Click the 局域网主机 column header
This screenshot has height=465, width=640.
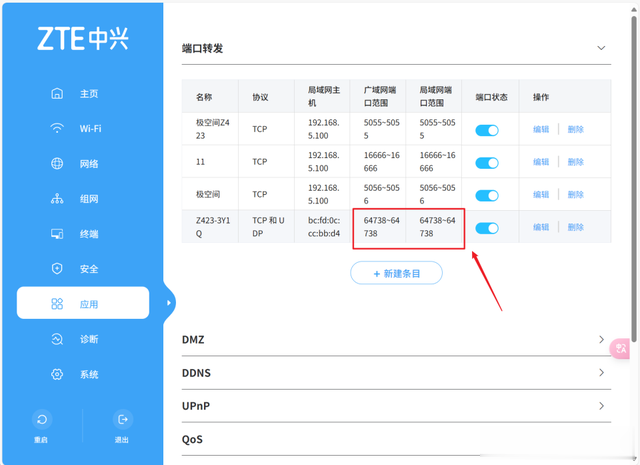coord(324,96)
